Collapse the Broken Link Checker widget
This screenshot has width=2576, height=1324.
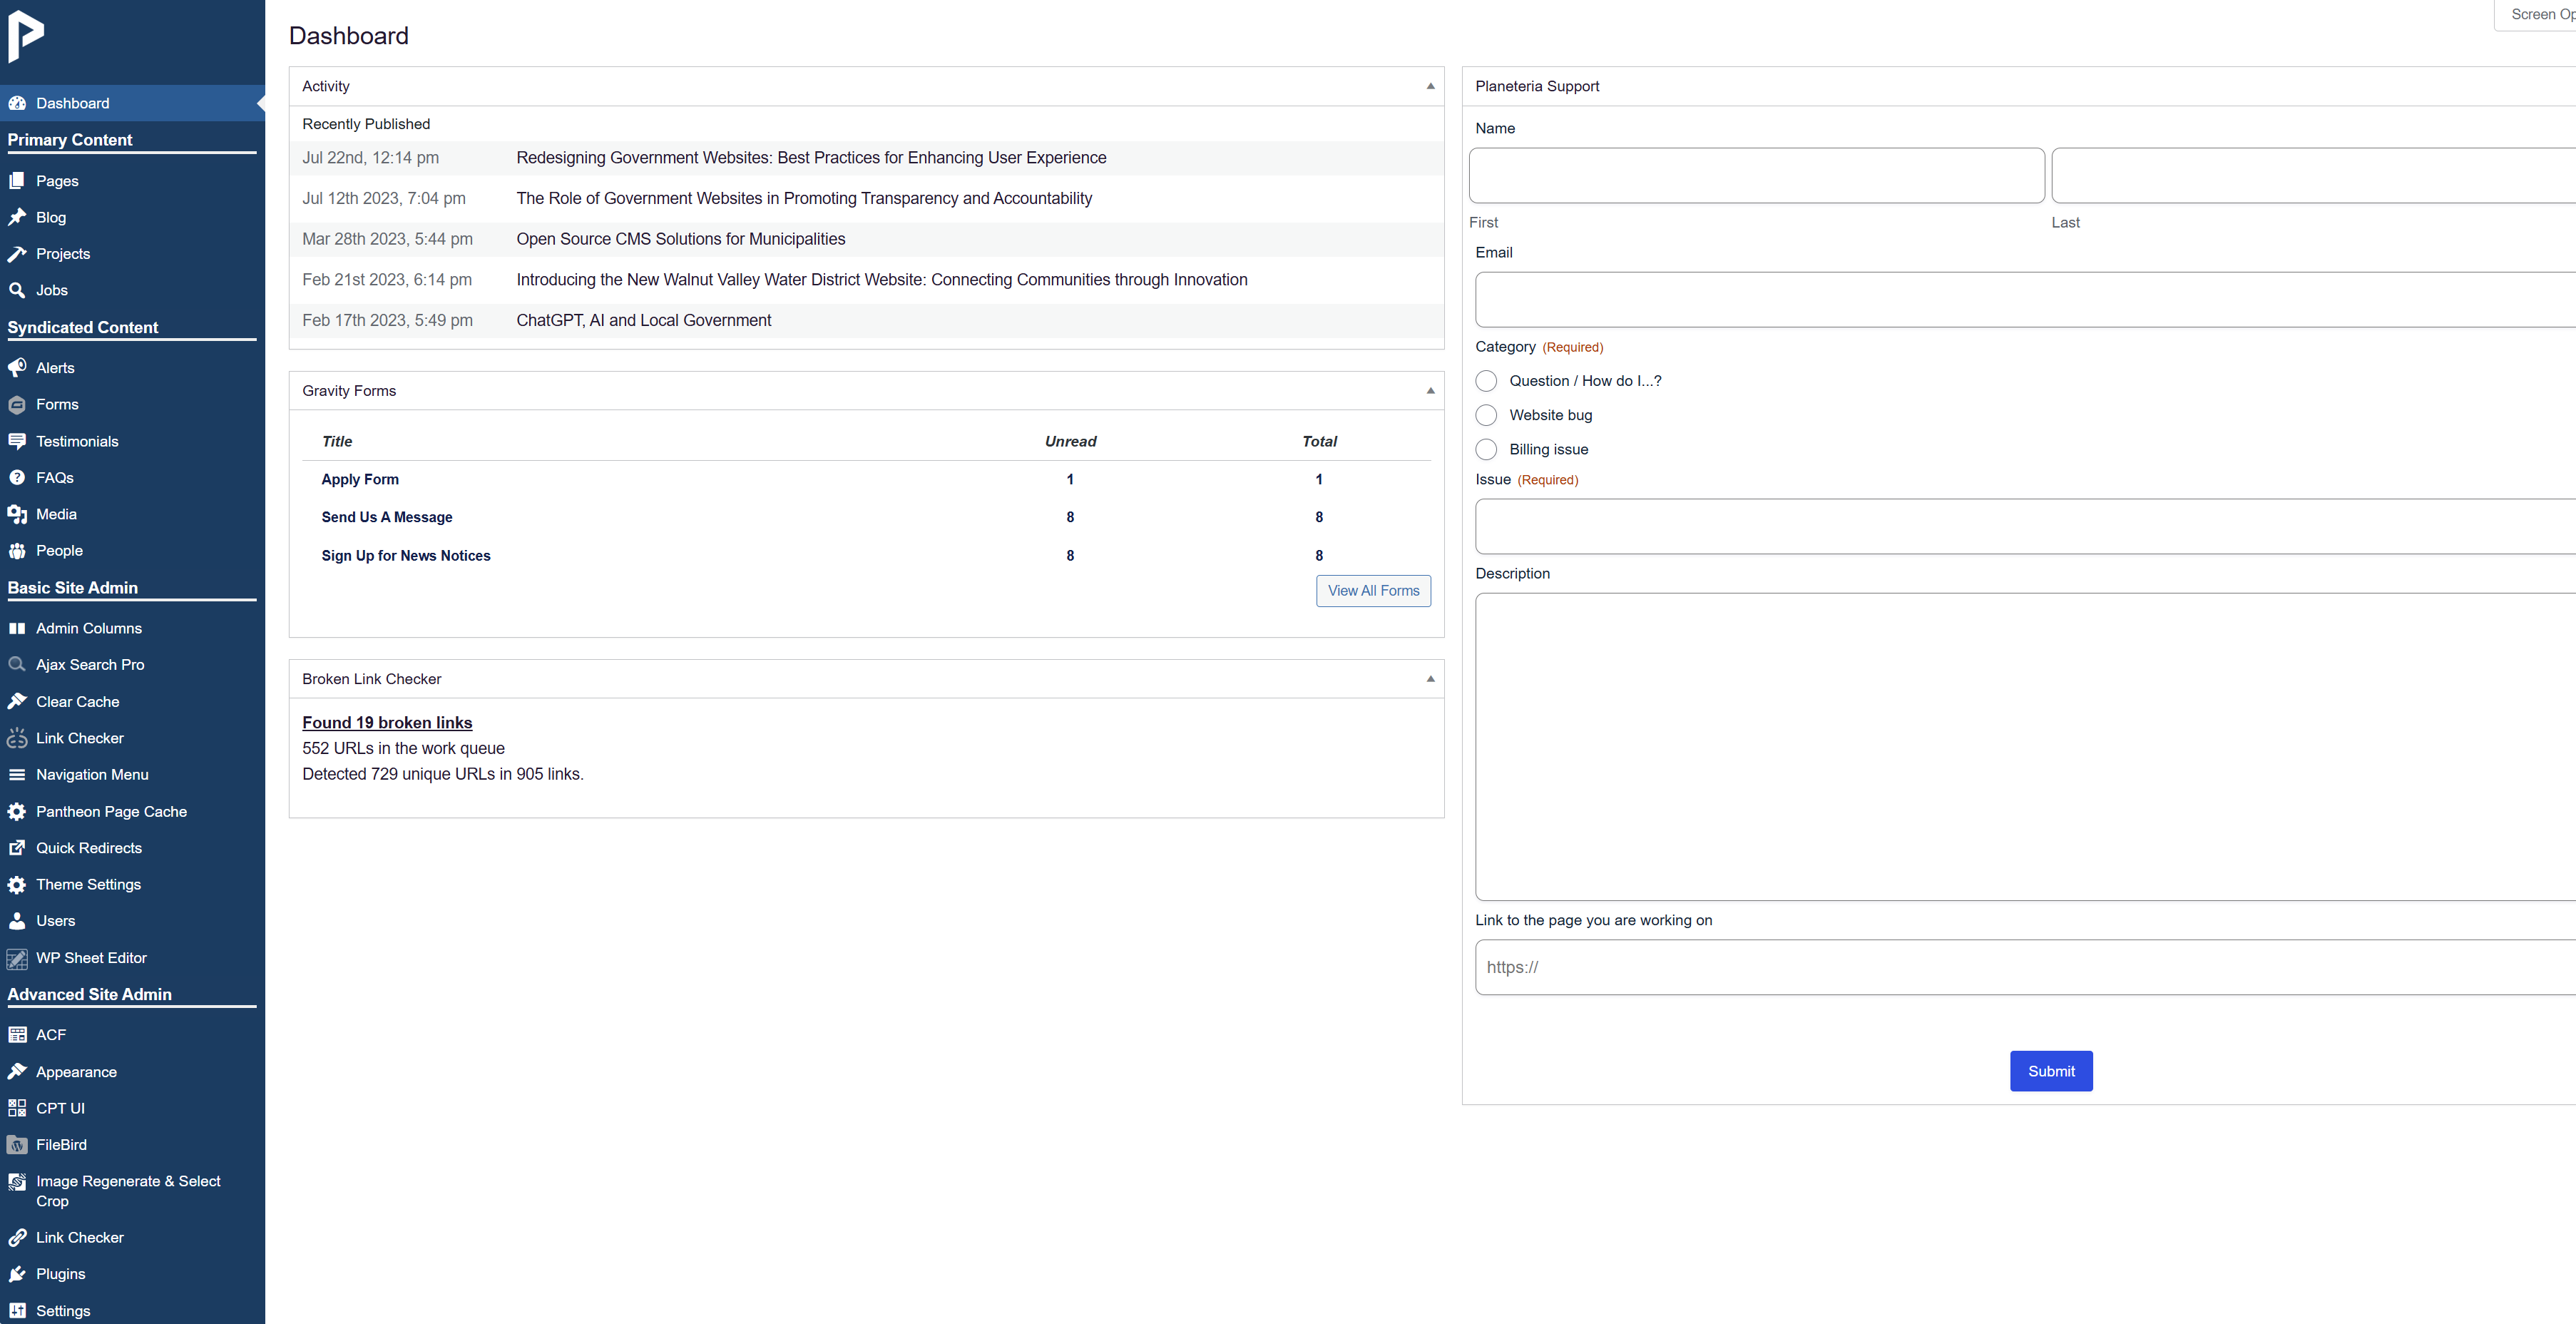(x=1430, y=679)
